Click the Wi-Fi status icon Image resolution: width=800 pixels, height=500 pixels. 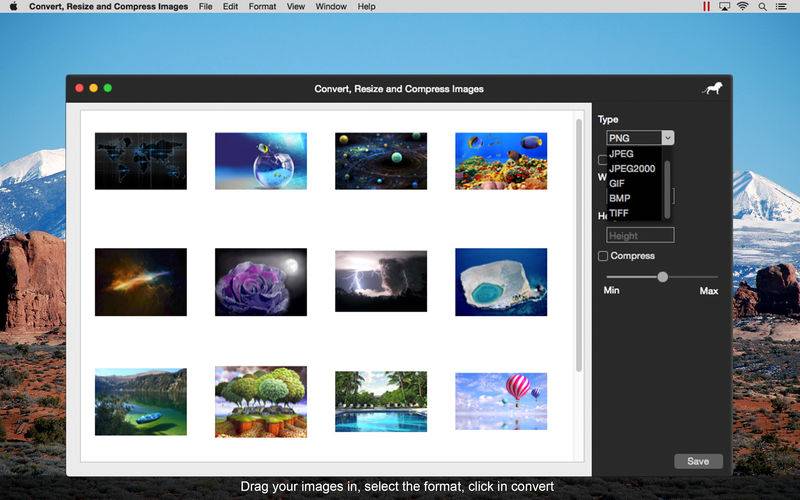coord(743,6)
